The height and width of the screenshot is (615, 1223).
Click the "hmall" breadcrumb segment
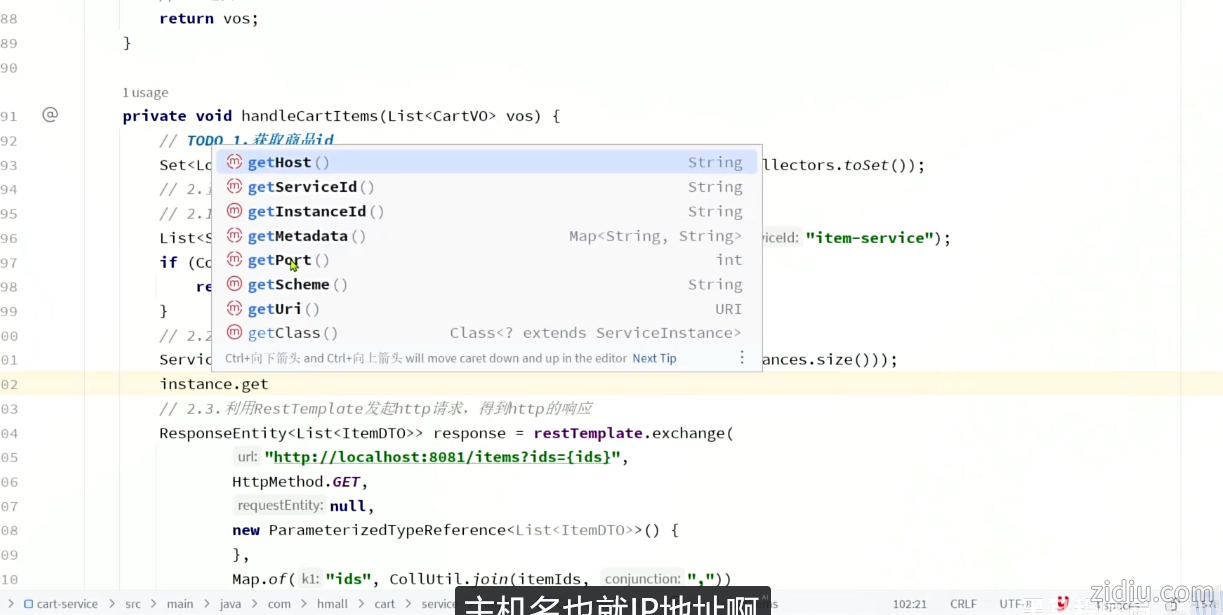point(332,604)
